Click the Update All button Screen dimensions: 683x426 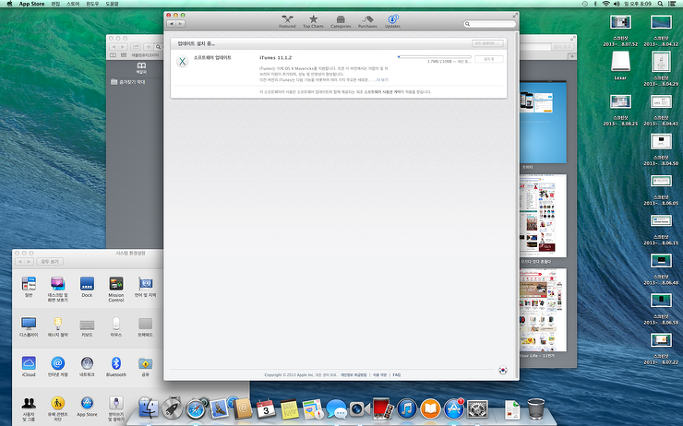[x=488, y=44]
